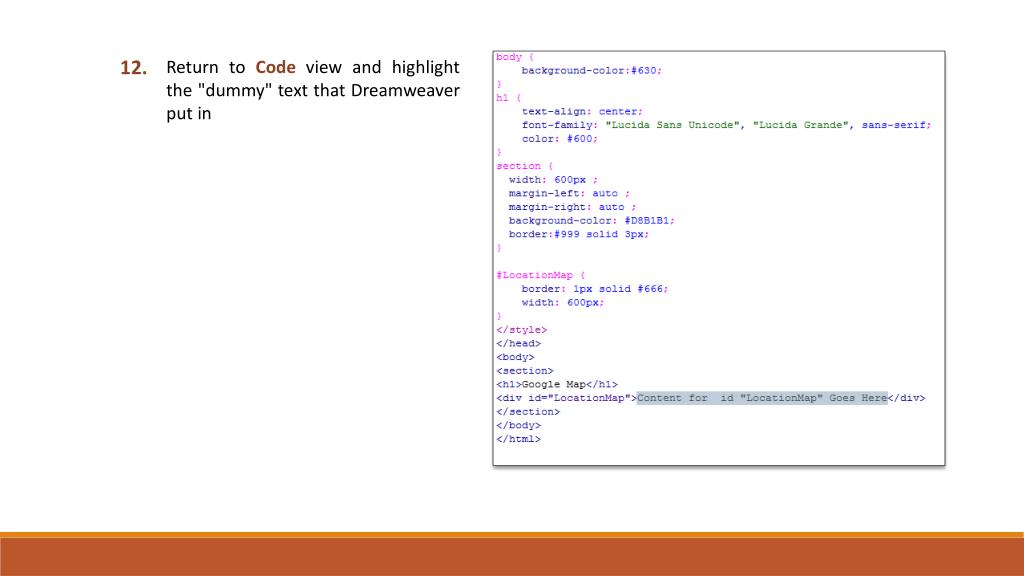Click the "margin-left: auto ;" line

tap(569, 193)
